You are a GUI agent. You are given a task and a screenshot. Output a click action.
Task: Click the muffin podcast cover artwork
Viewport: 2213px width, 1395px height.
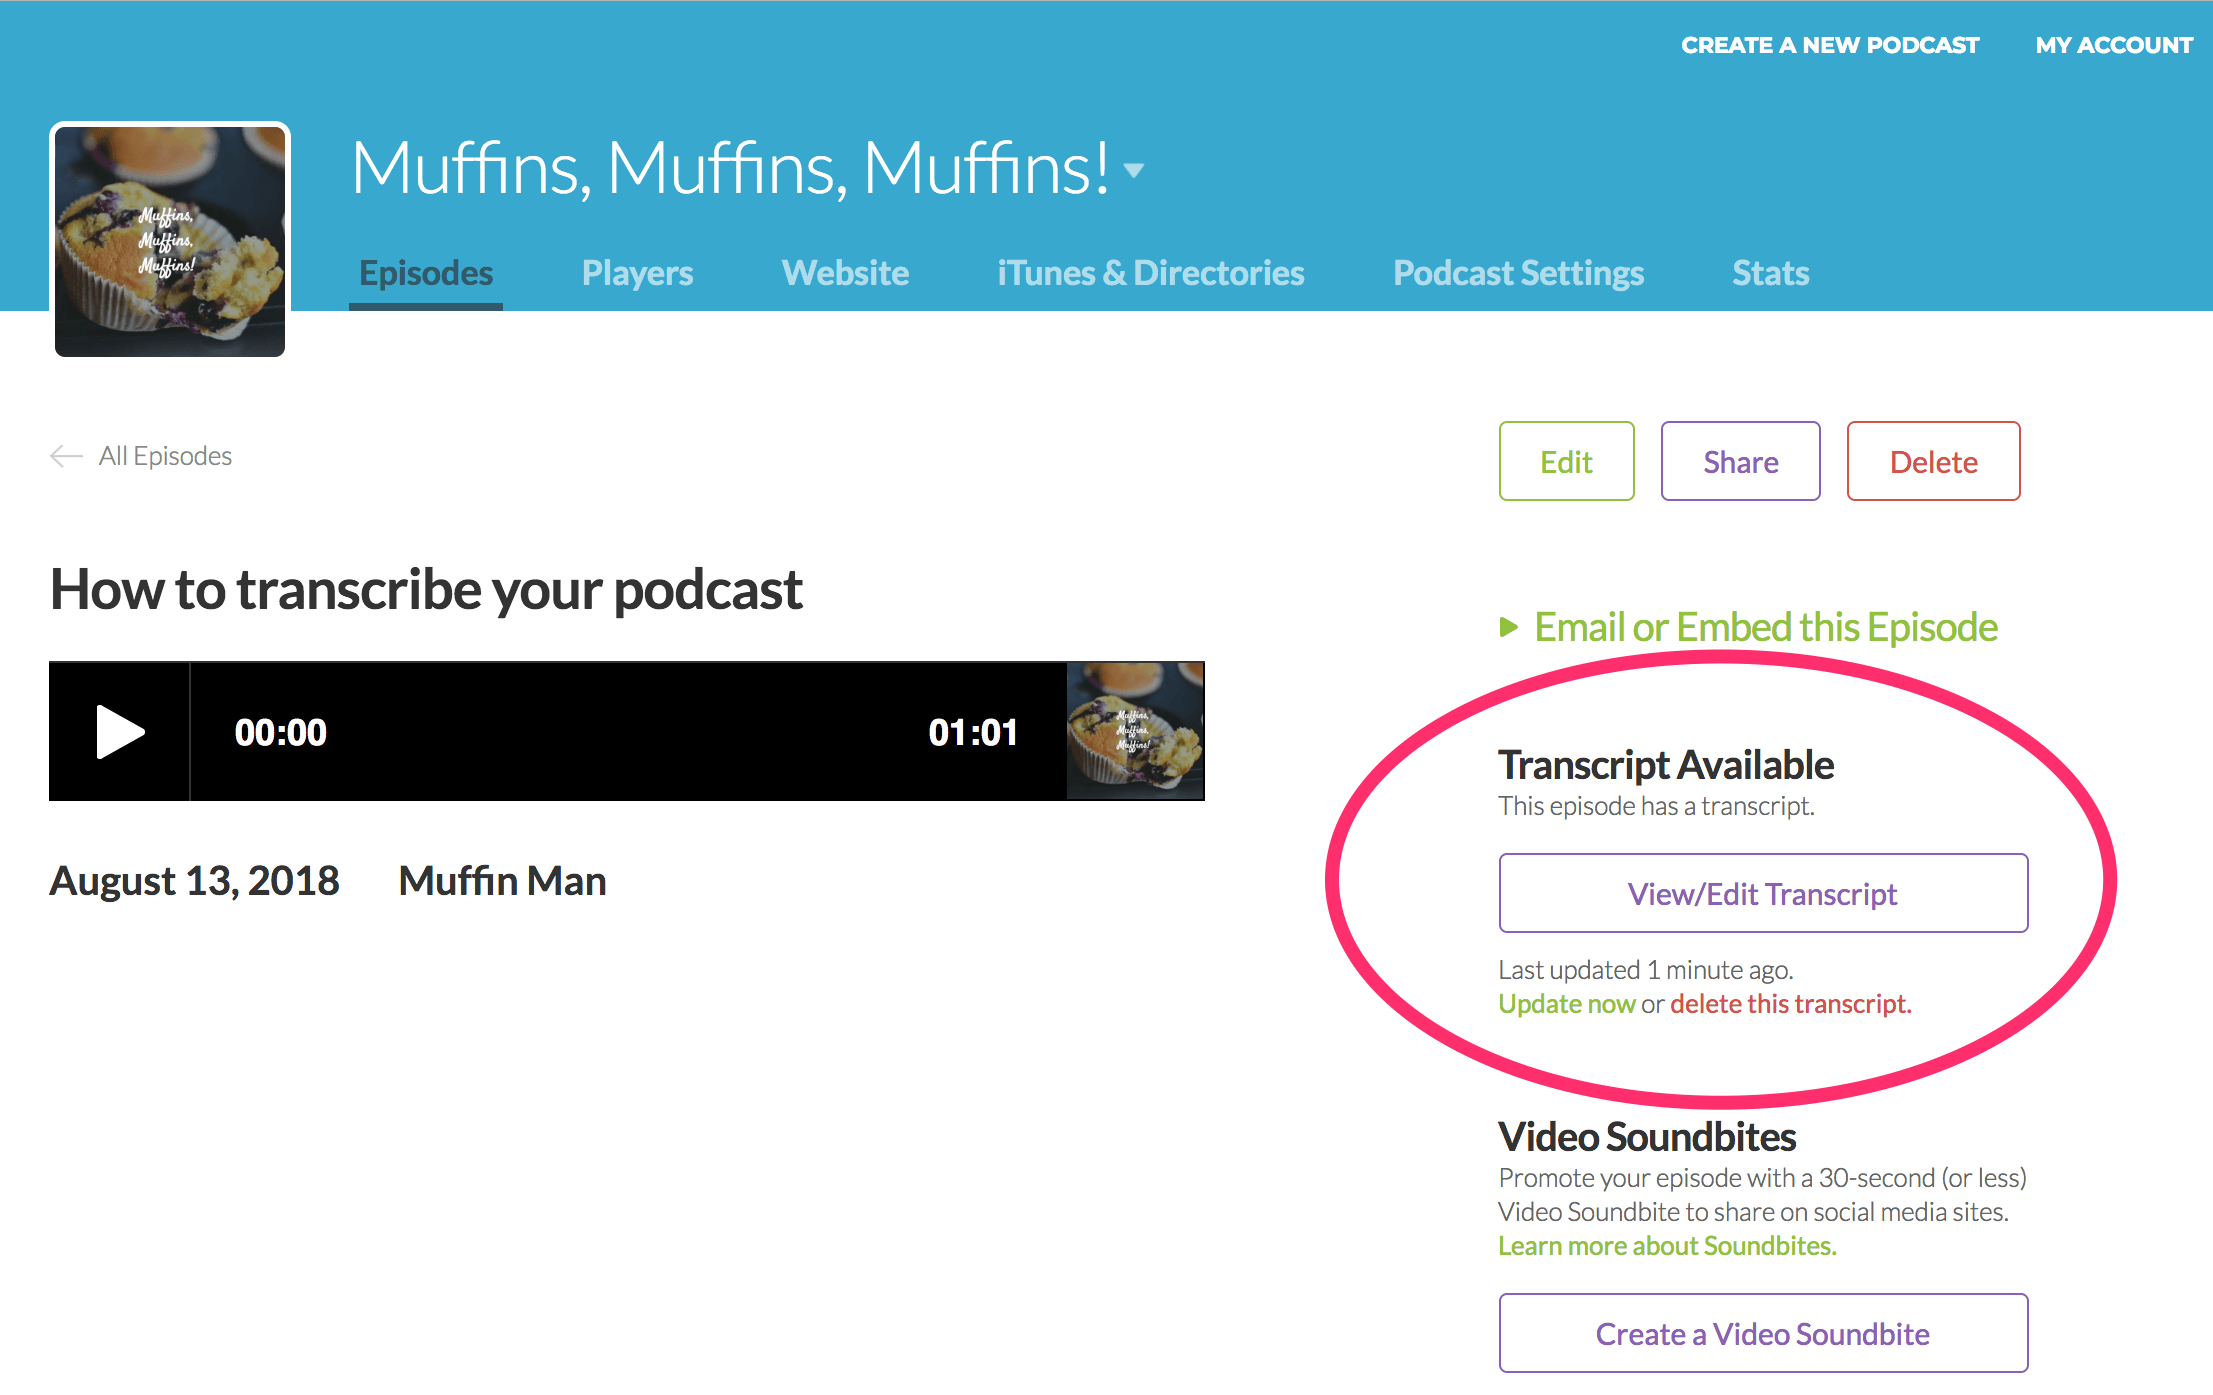click(170, 240)
